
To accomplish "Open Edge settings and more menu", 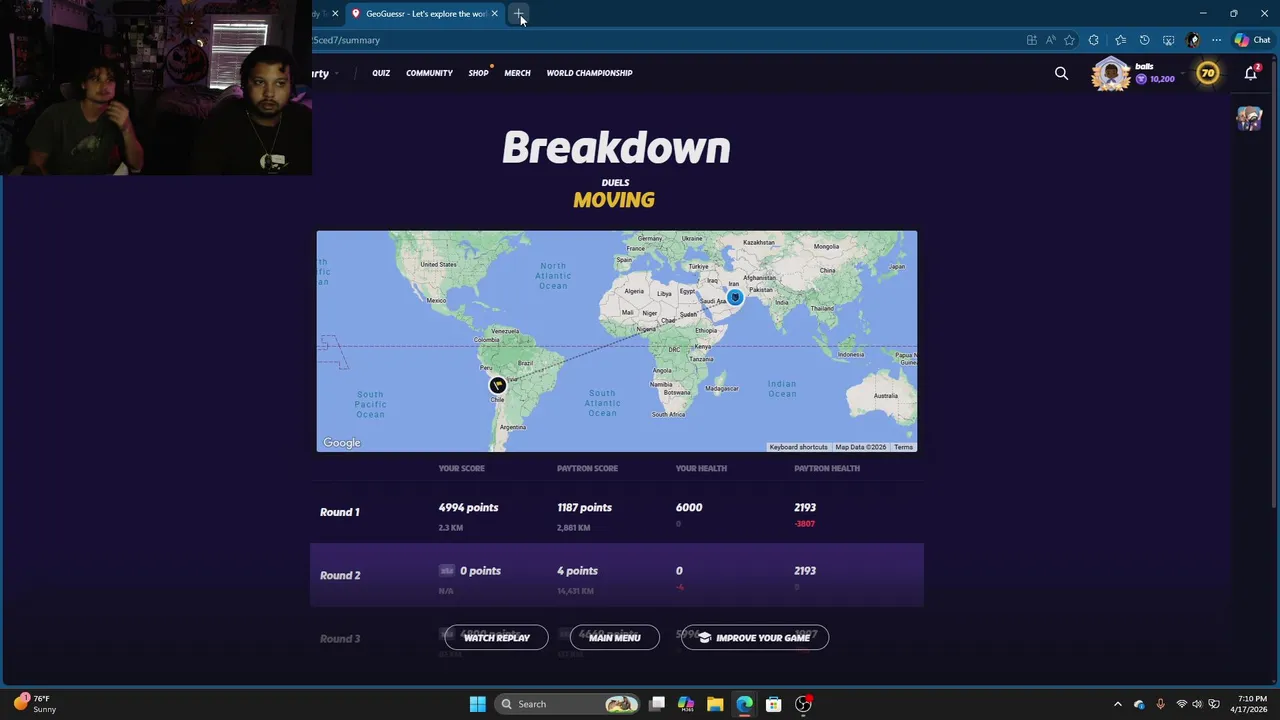I will [x=1216, y=40].
